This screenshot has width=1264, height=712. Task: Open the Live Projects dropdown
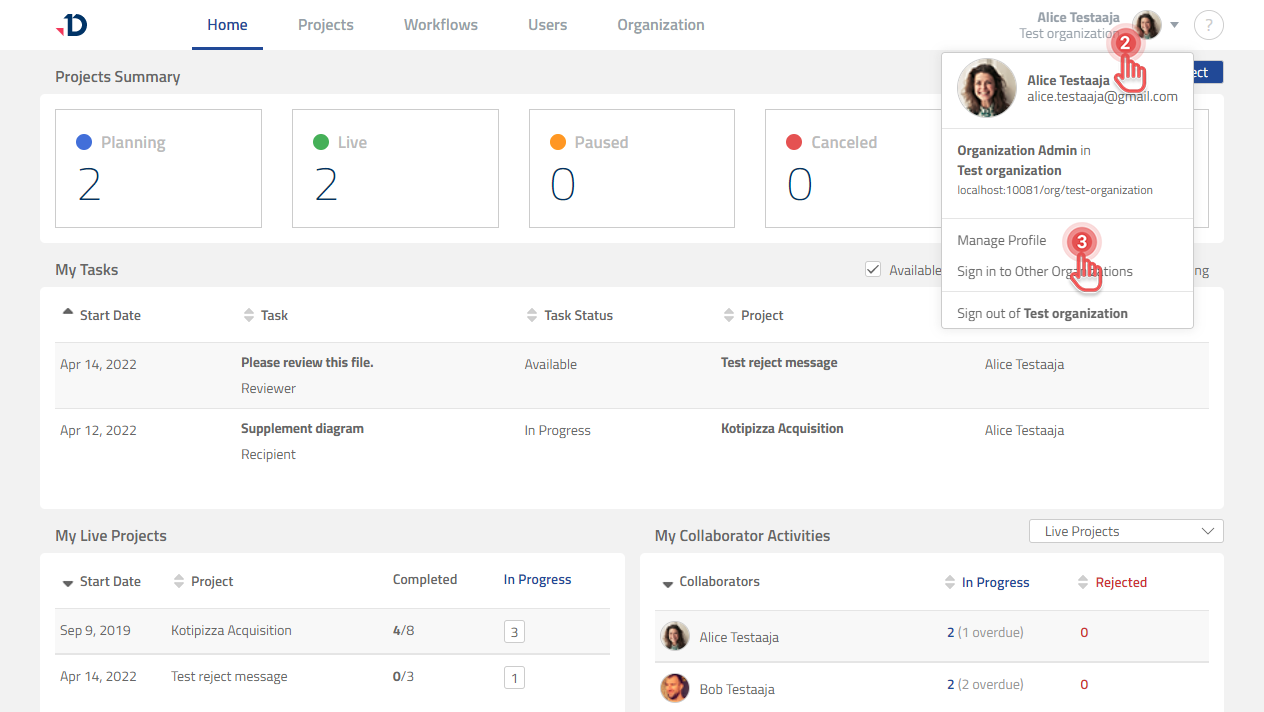click(x=1125, y=530)
